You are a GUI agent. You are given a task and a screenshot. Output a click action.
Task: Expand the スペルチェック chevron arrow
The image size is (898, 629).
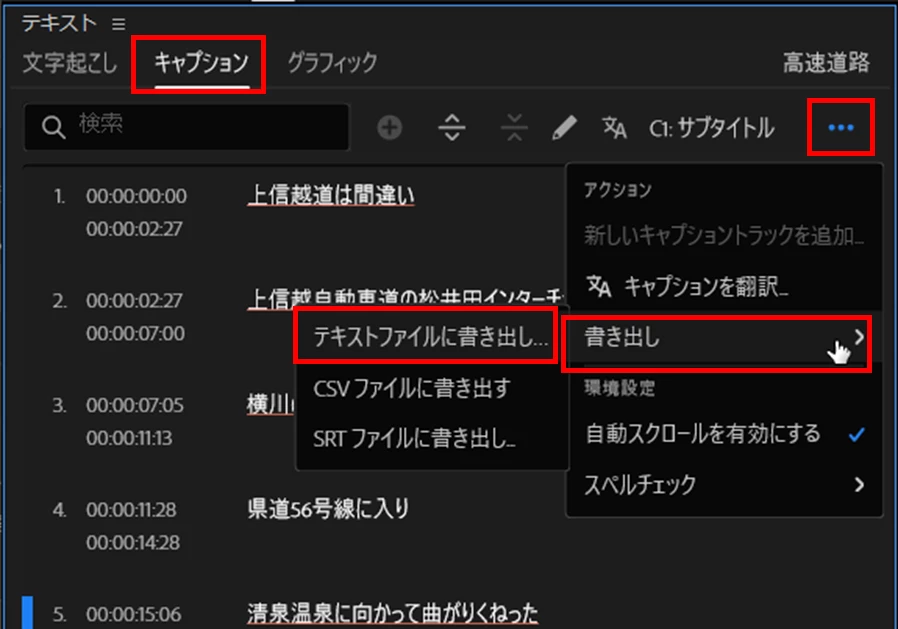pyautogui.click(x=859, y=485)
